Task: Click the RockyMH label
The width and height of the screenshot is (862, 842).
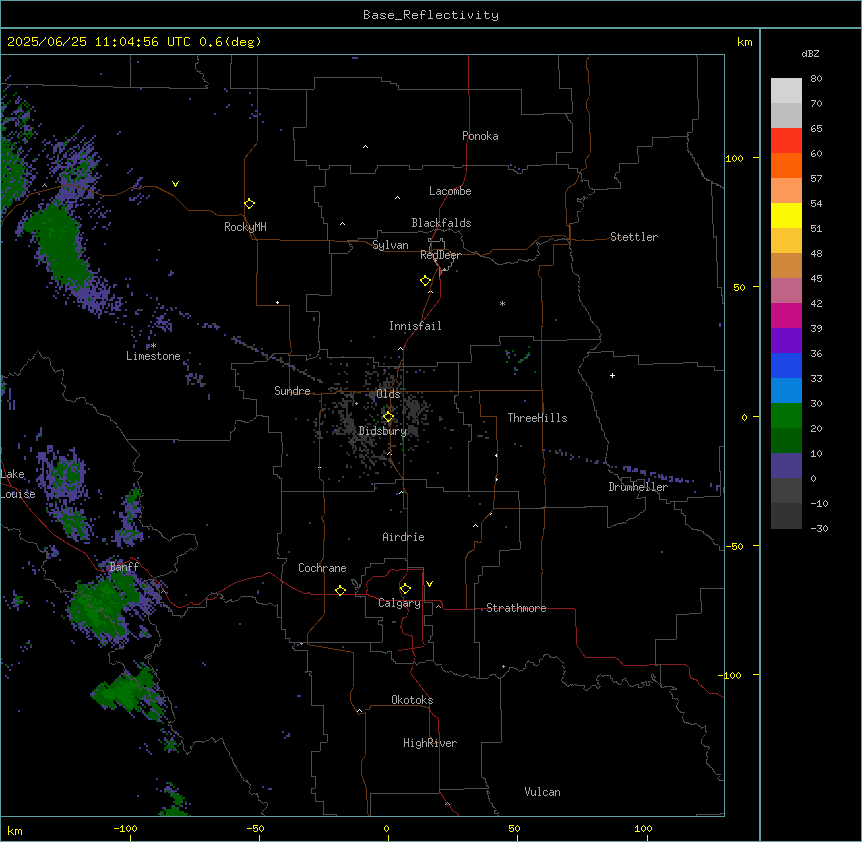Action: pos(245,227)
